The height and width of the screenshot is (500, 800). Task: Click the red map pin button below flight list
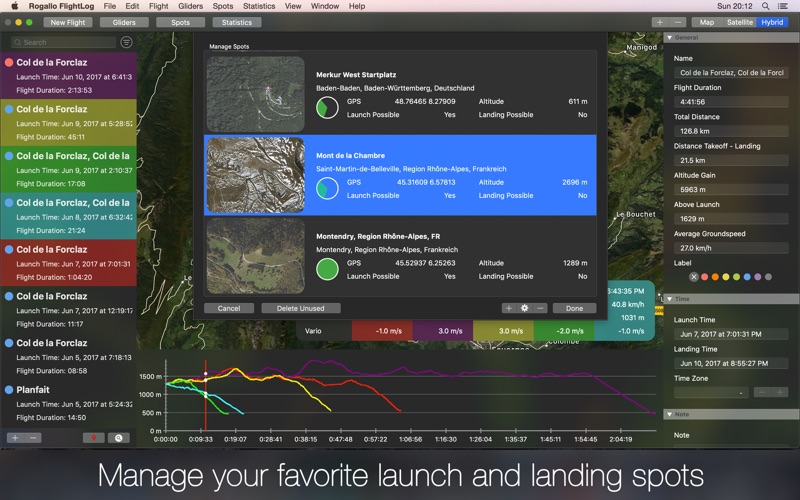(x=93, y=438)
